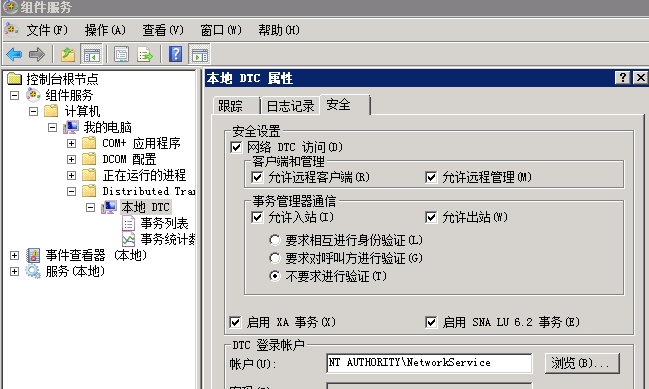This screenshot has height=389, width=649.
Task: Toggle 允许出站 checkbox
Action: (431, 217)
